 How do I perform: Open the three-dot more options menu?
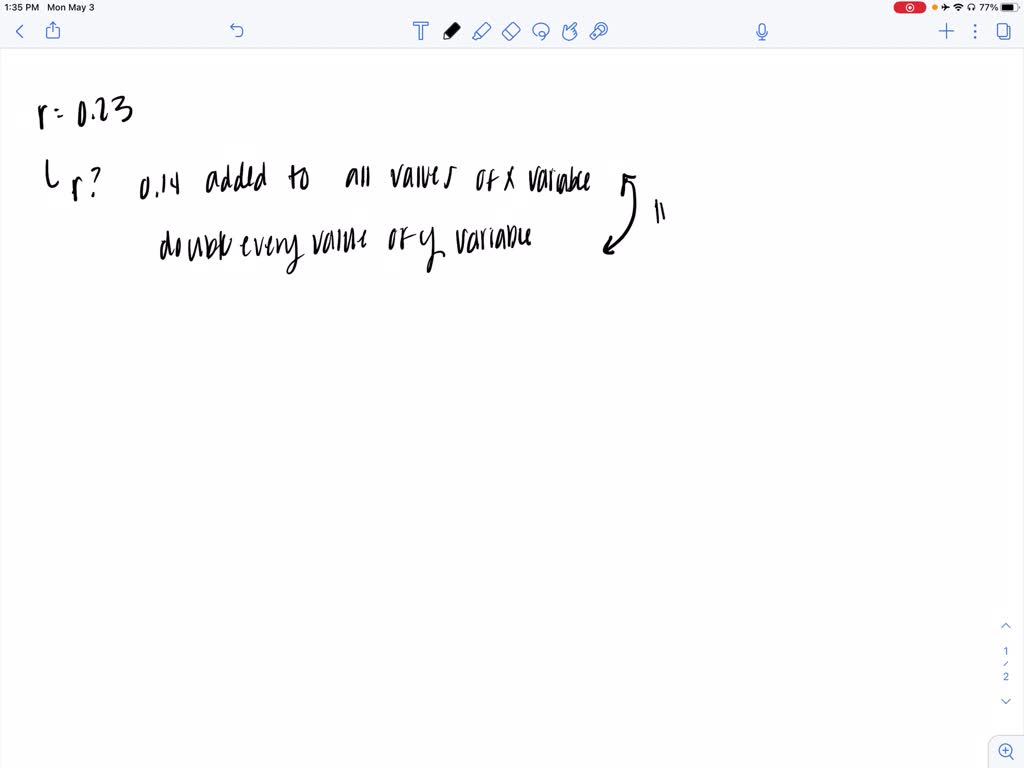975,31
